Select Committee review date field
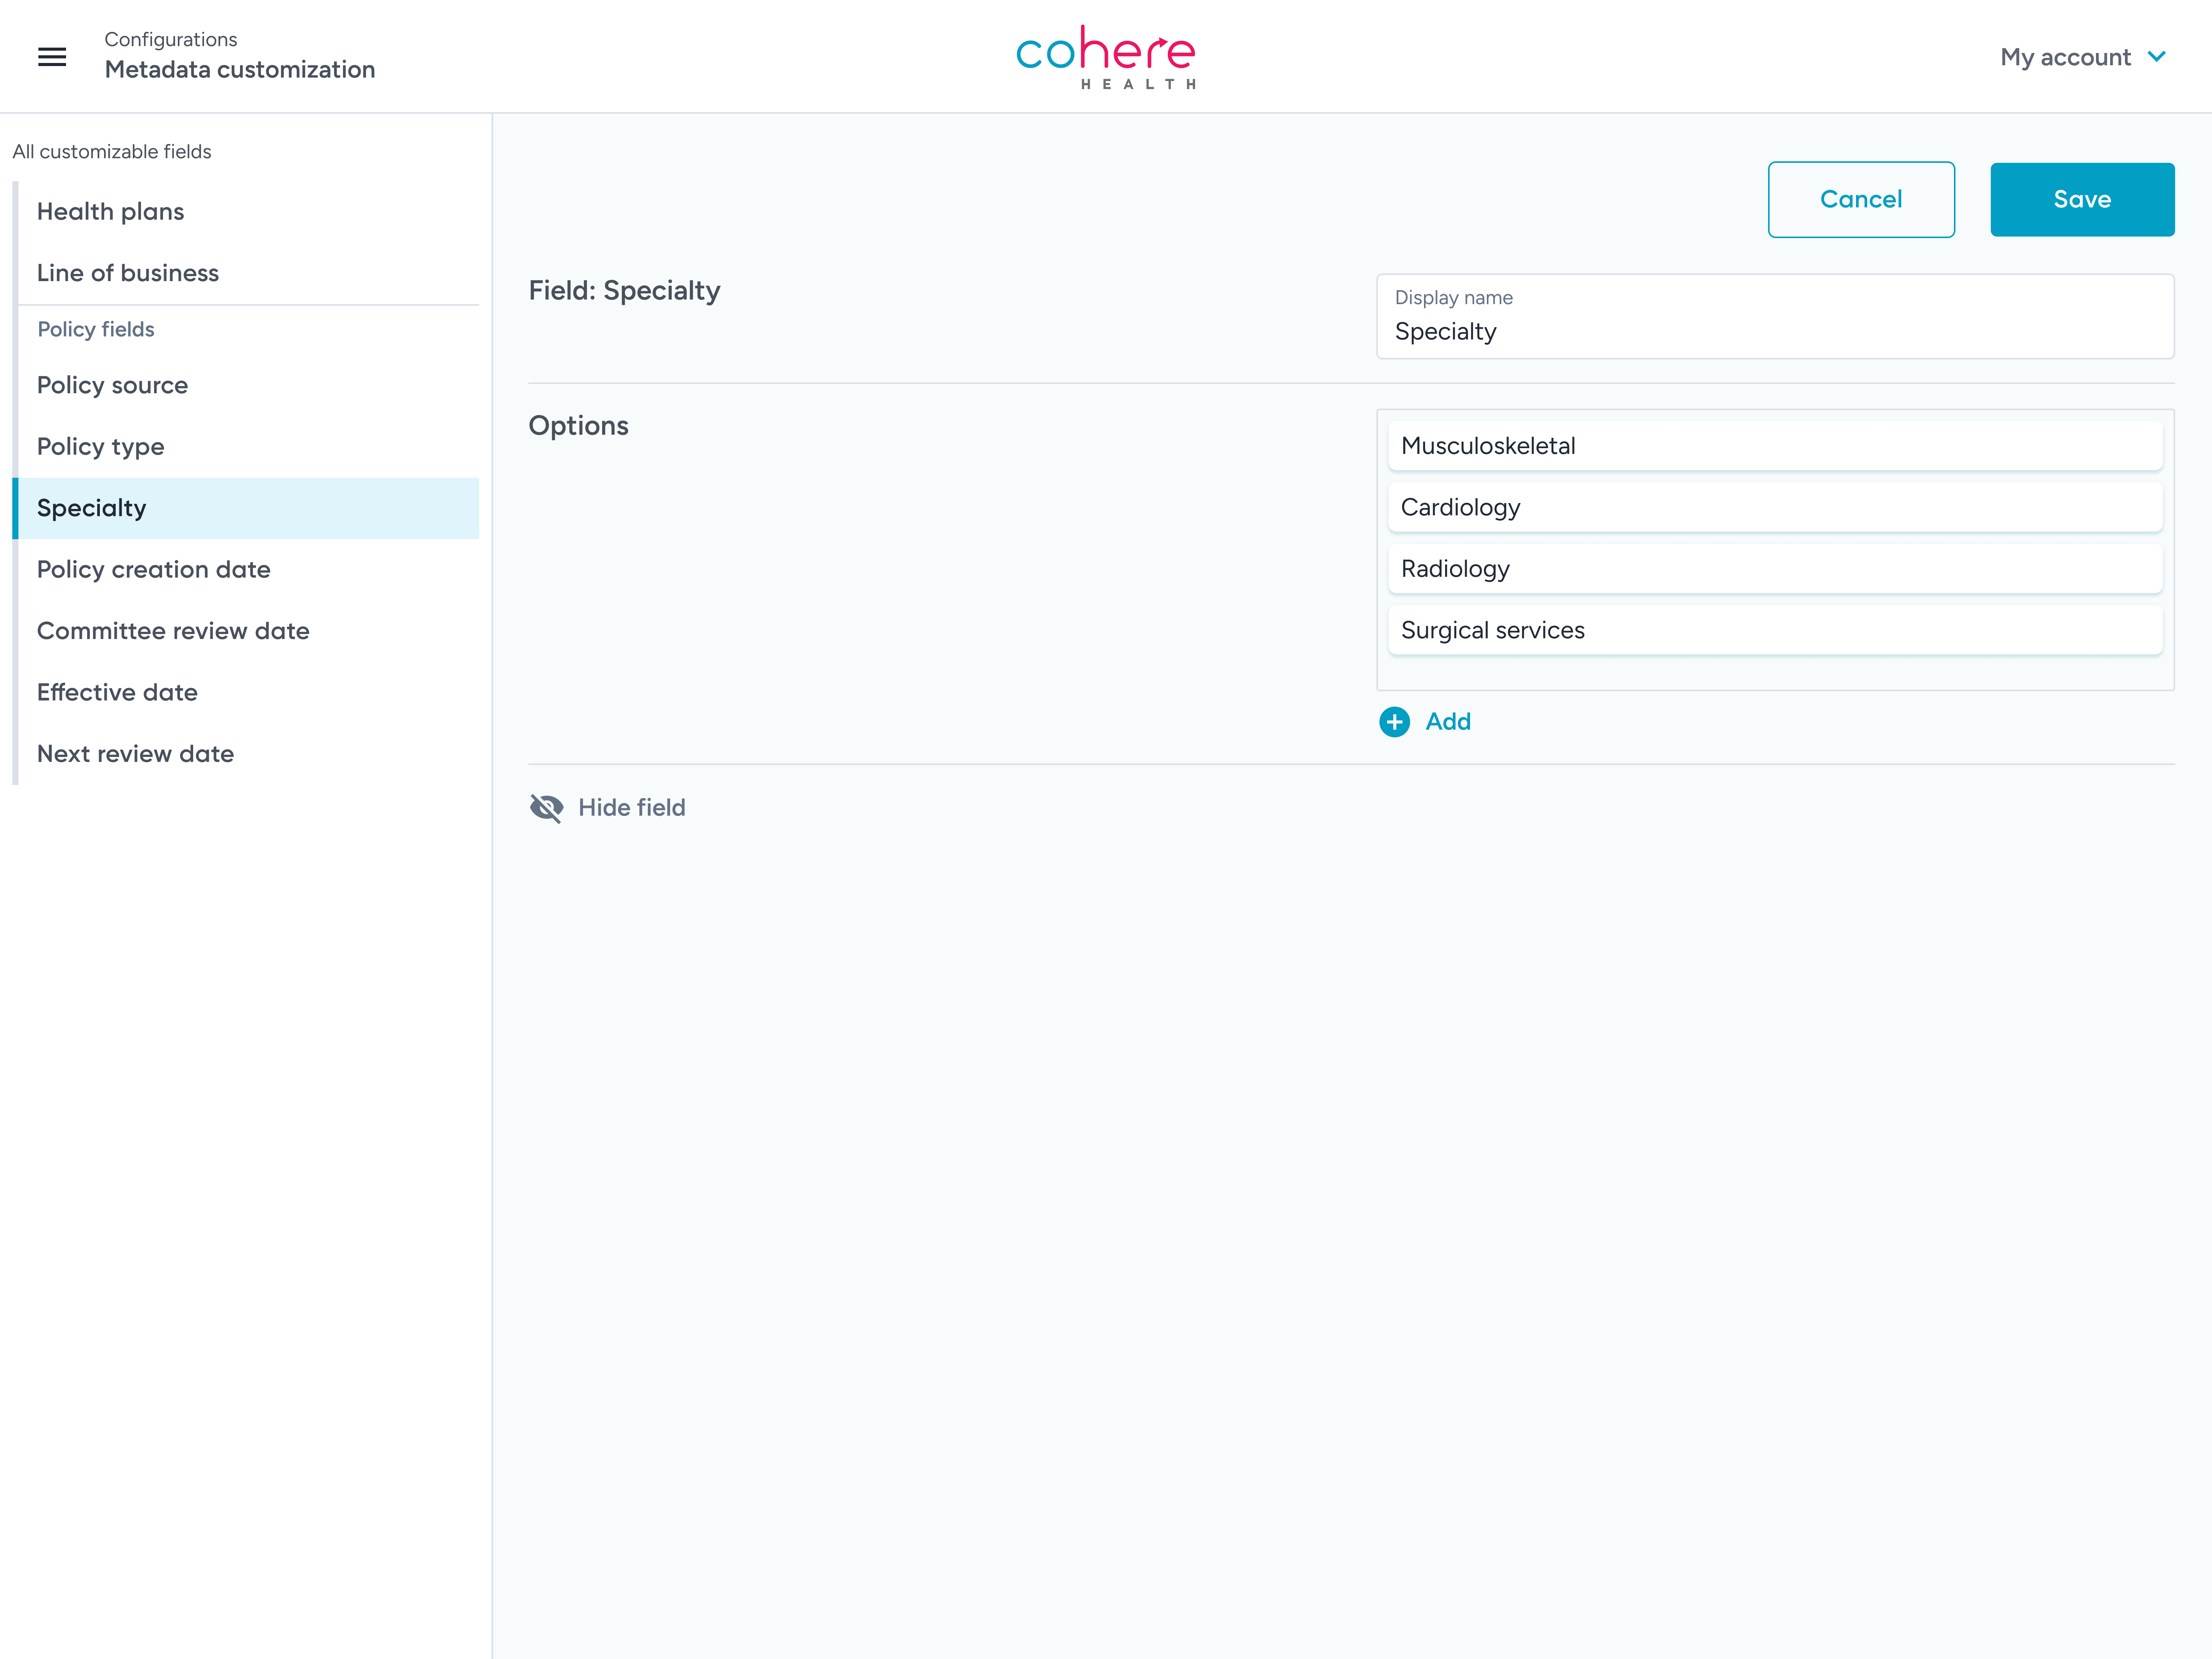 pos(248,631)
